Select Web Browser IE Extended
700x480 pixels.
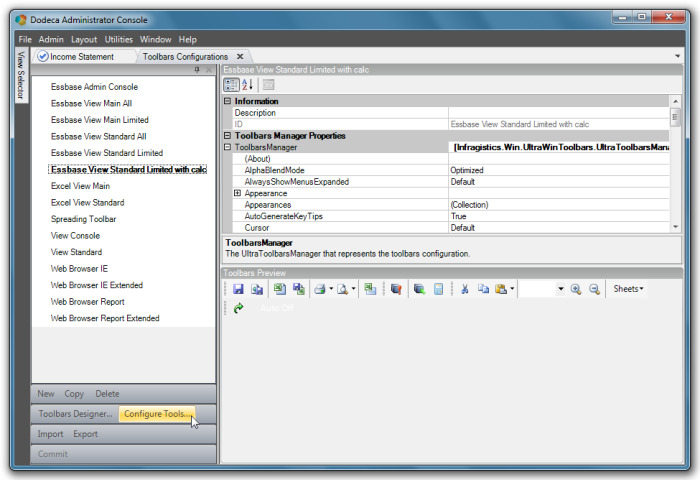[97, 285]
